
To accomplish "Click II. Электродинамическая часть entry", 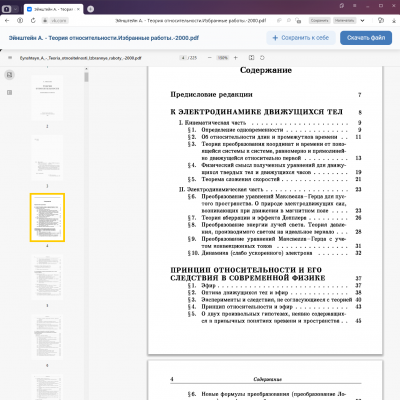I will (221, 189).
